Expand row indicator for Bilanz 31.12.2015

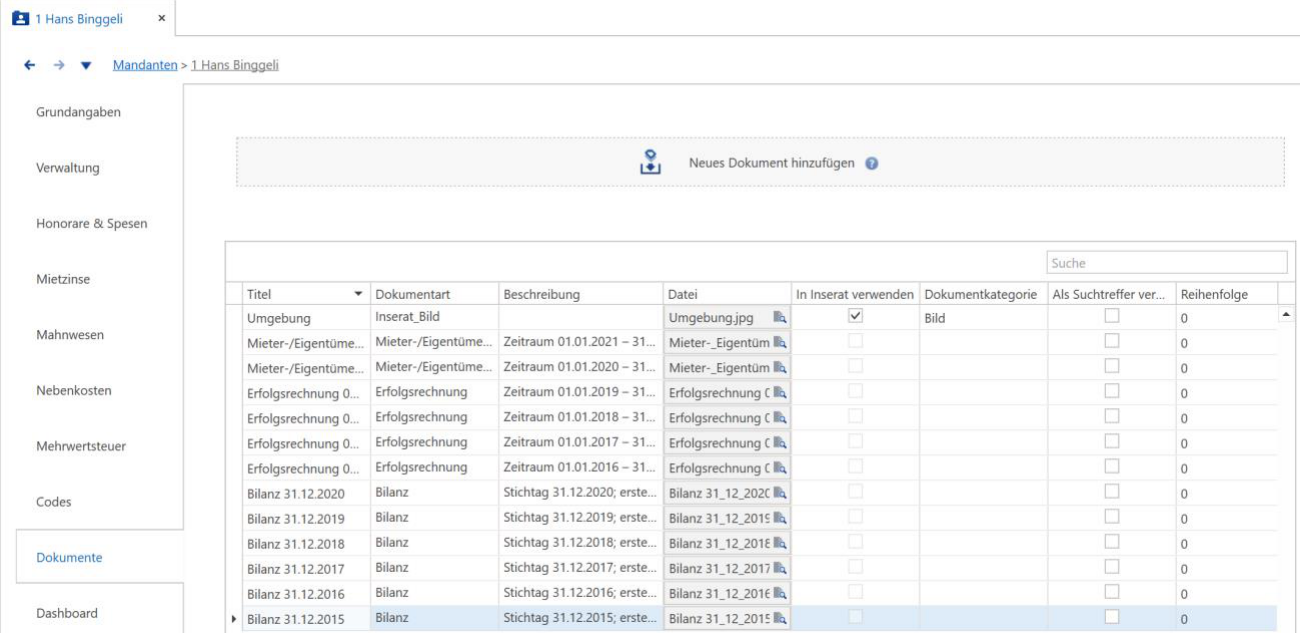(235, 619)
